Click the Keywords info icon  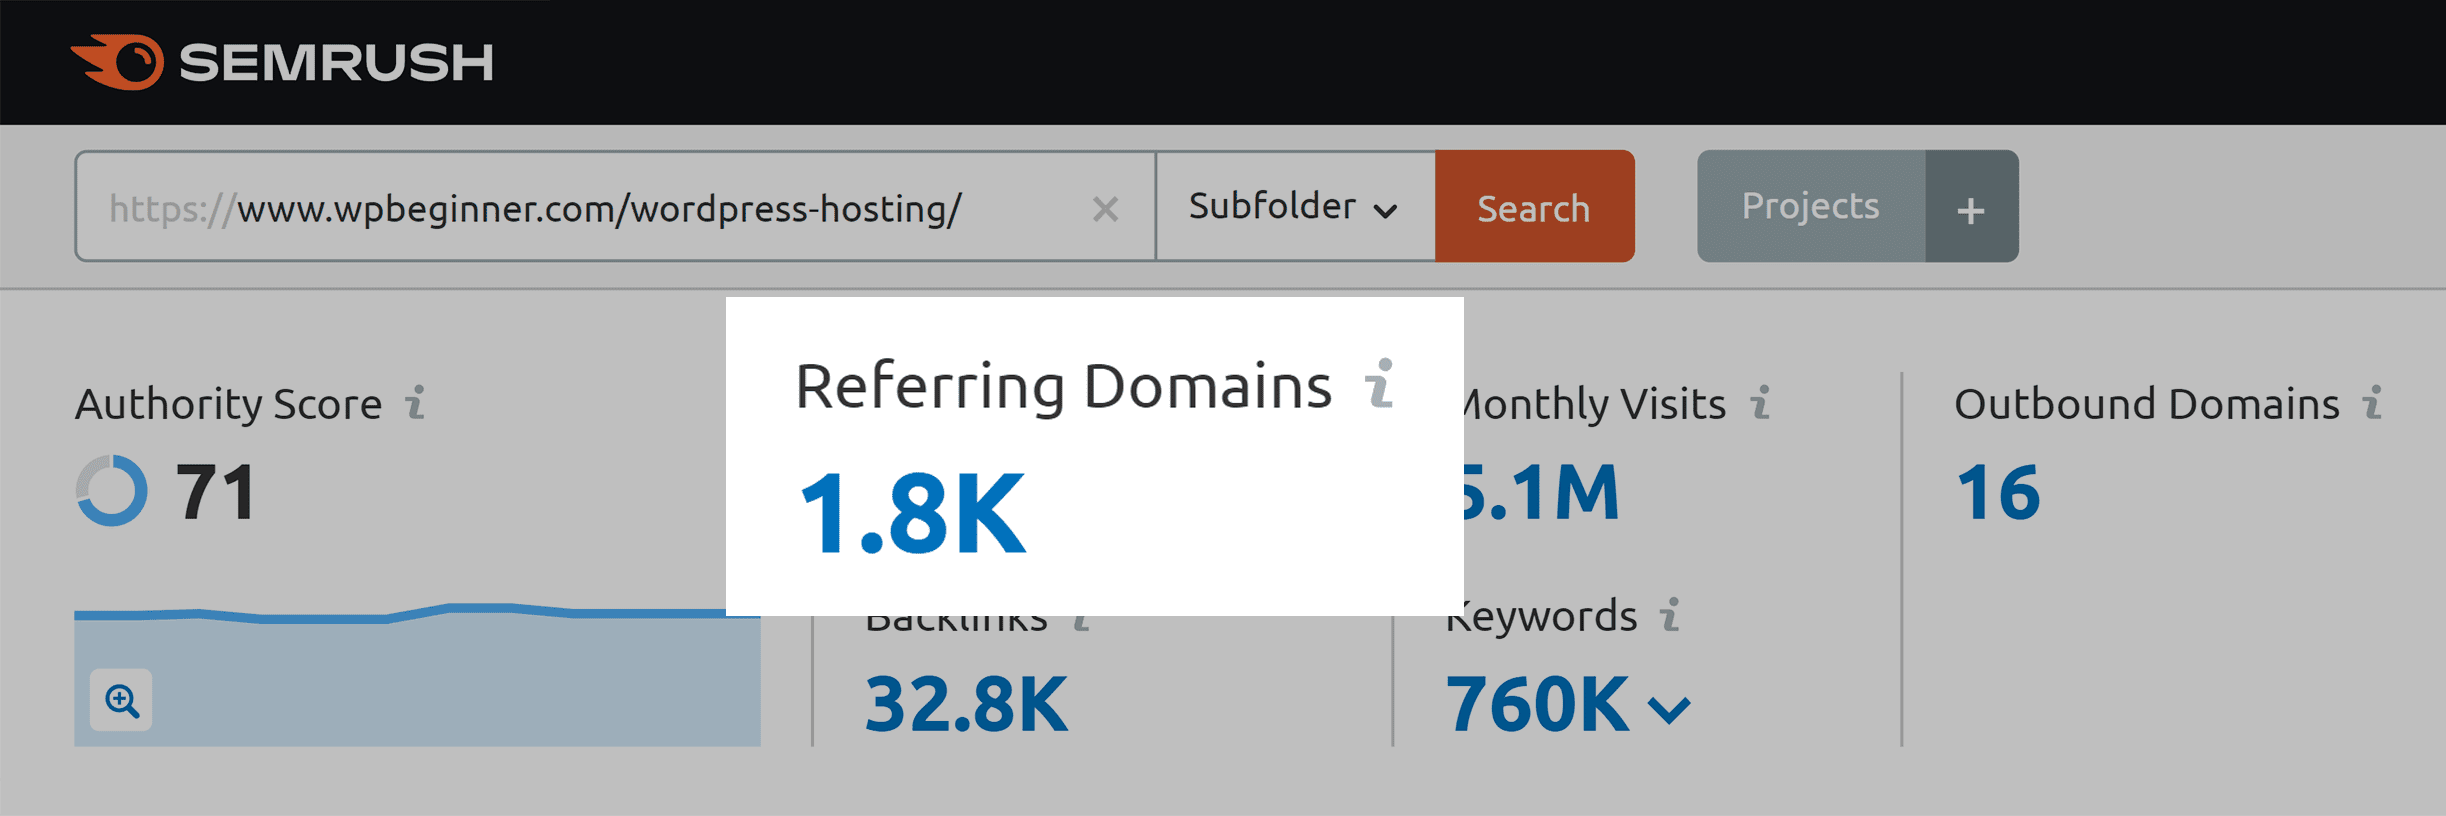tap(1669, 615)
